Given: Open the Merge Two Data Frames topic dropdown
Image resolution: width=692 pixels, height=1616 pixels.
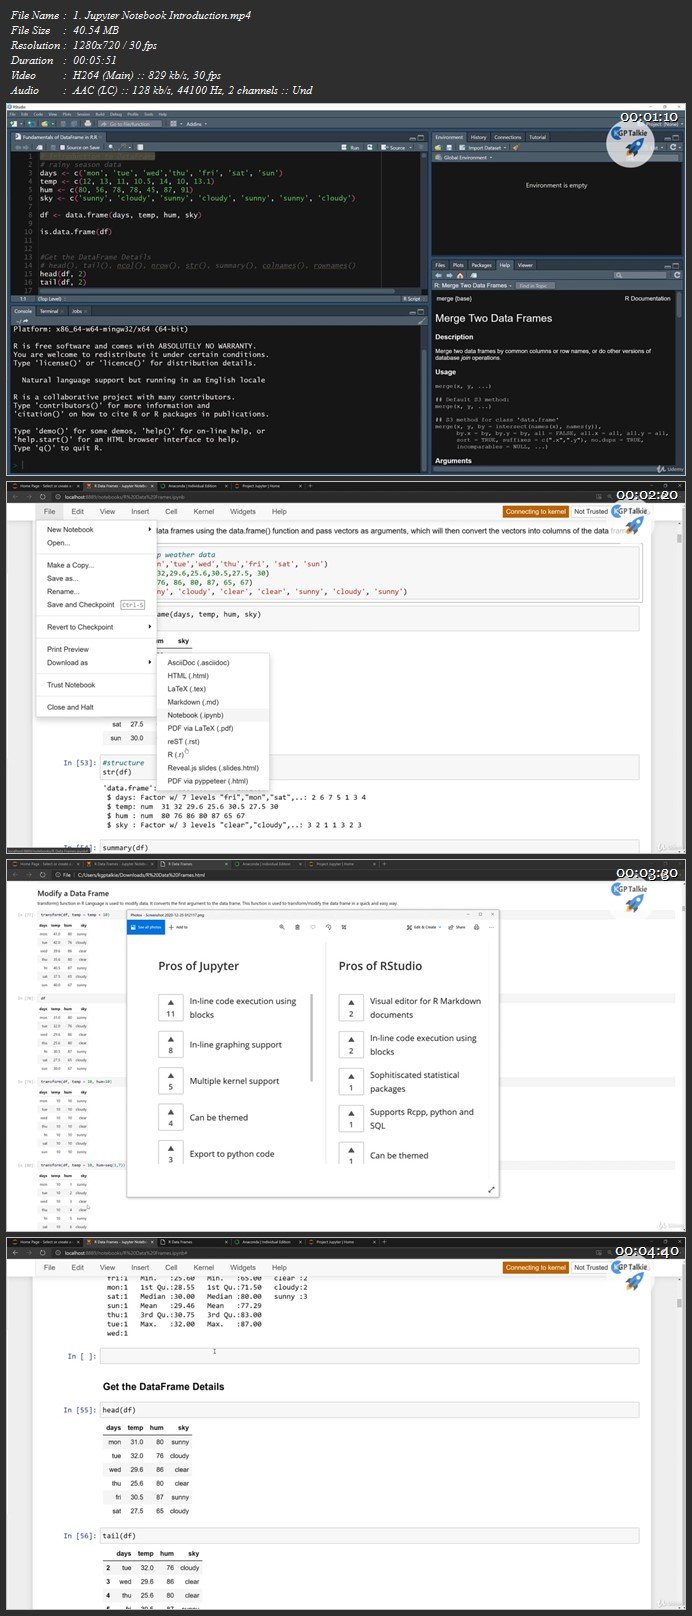Looking at the screenshot, I should click(x=474, y=285).
